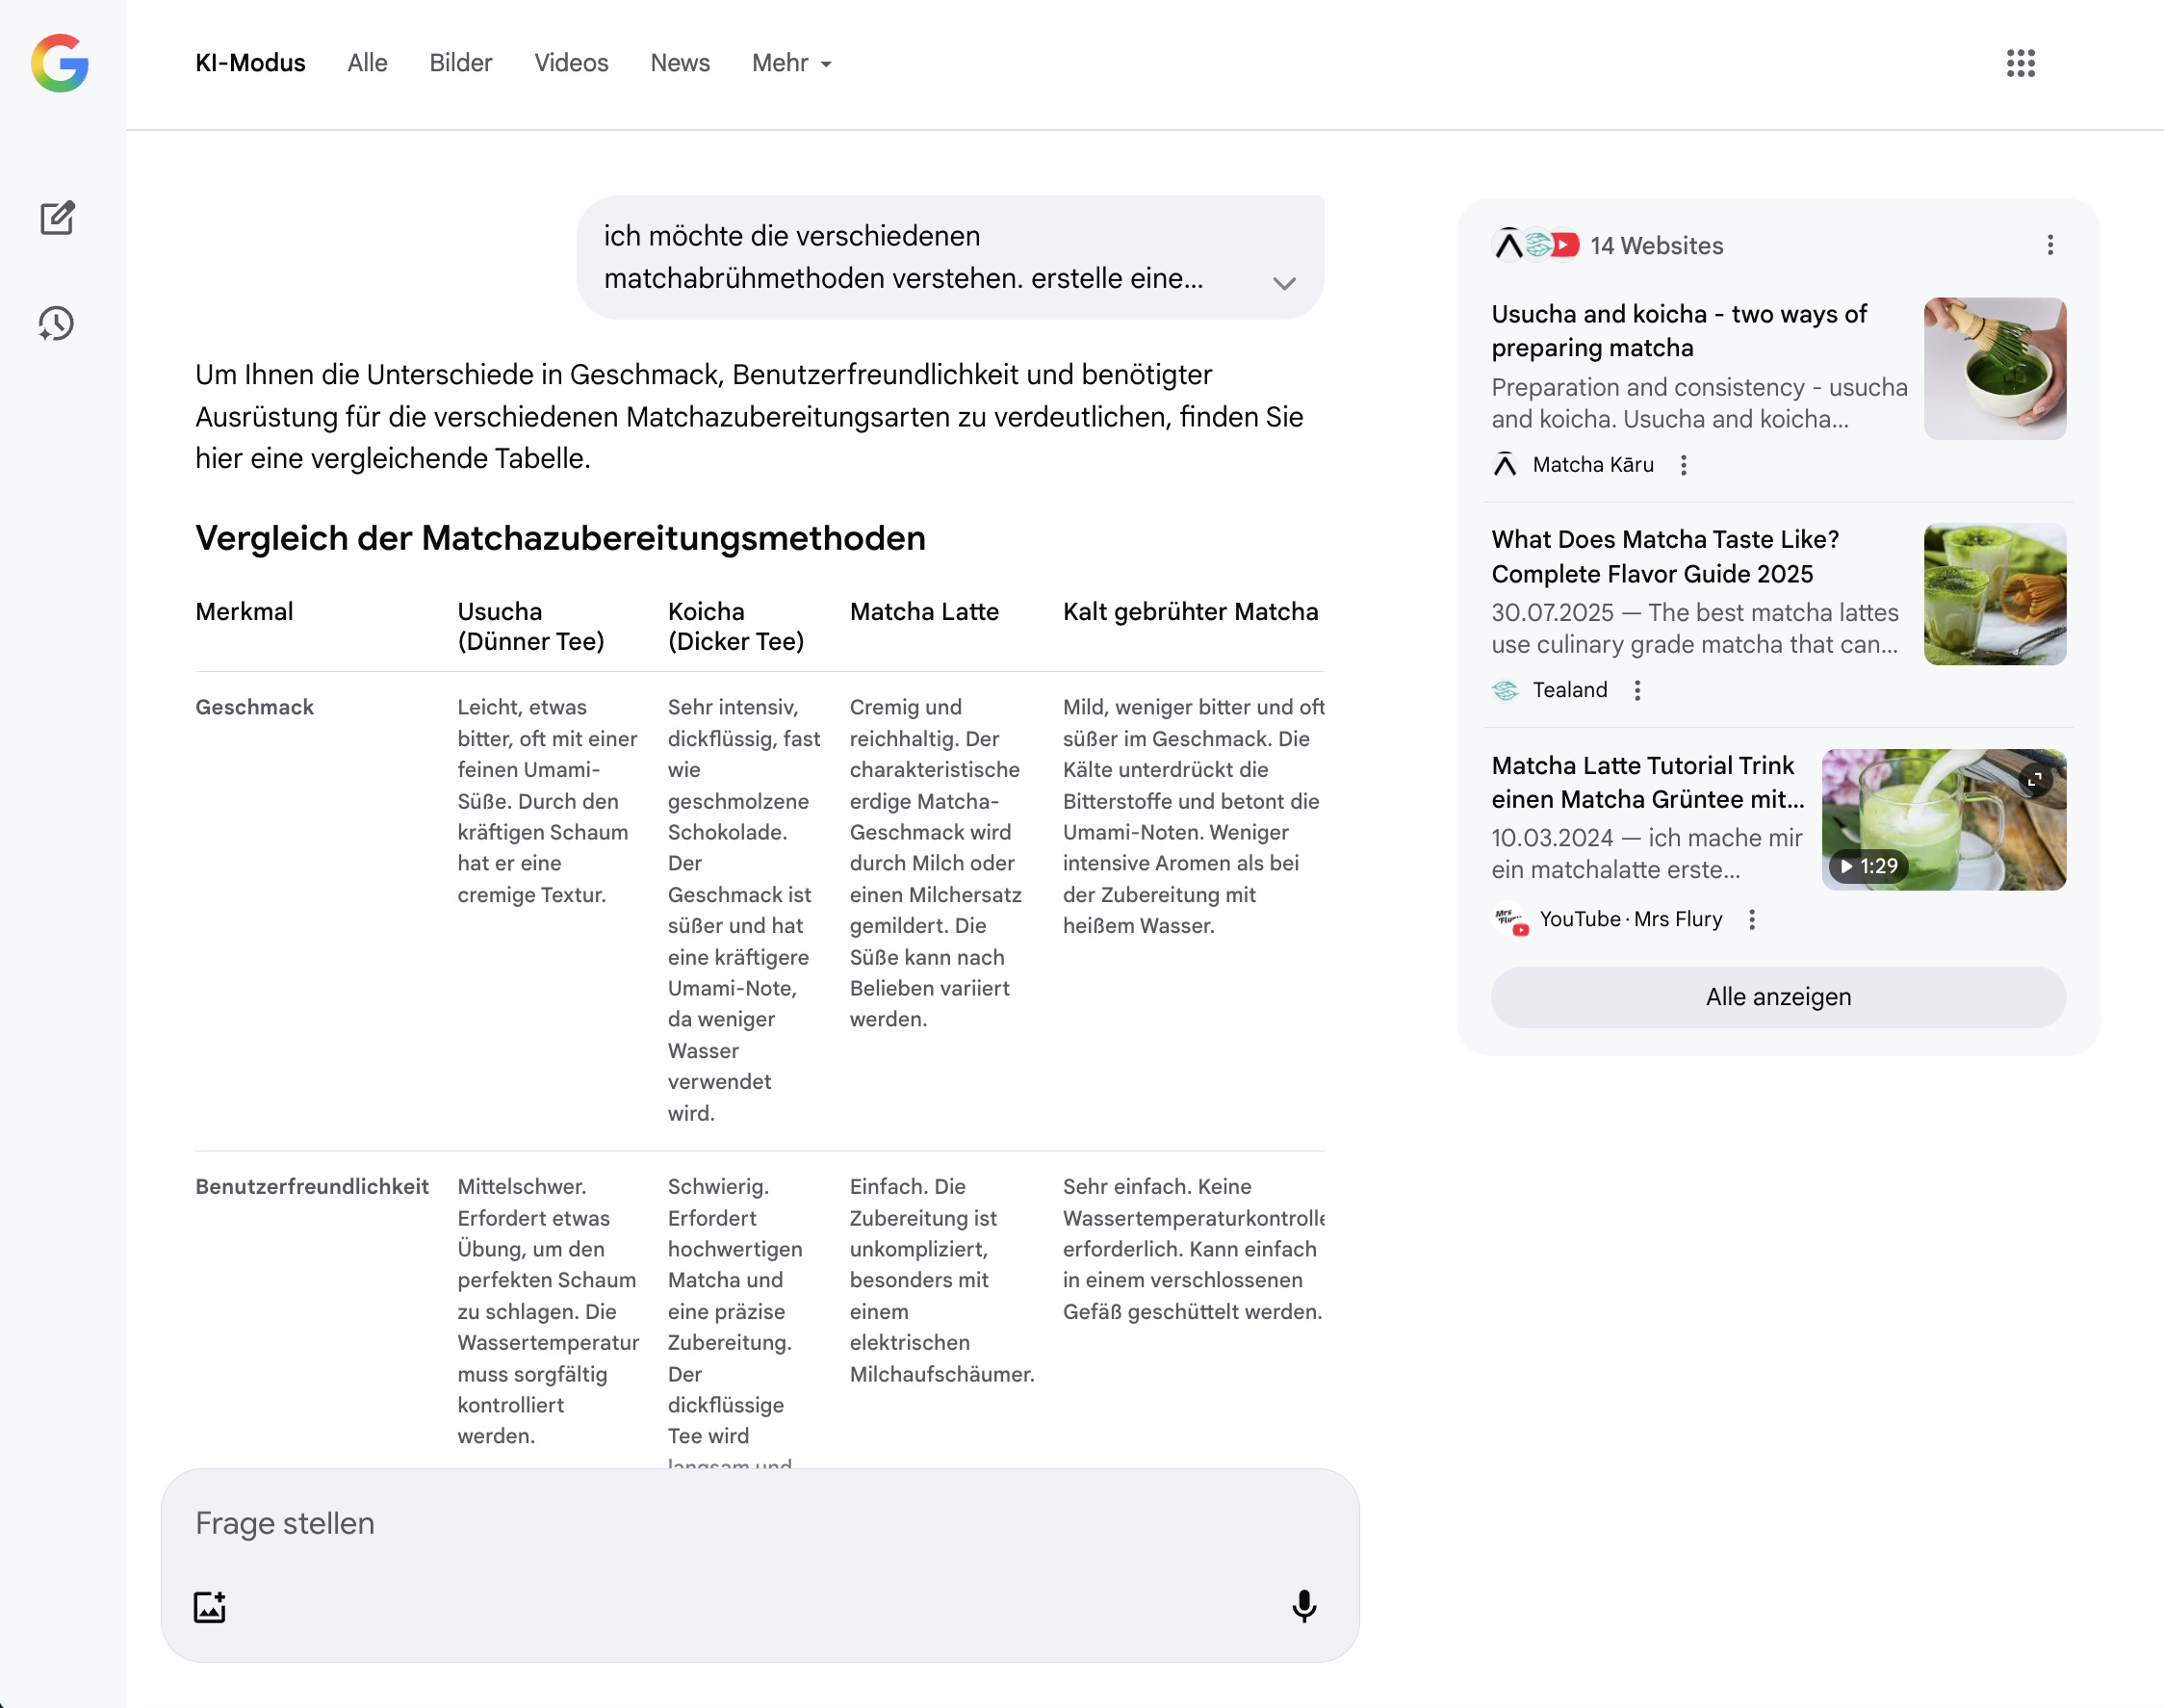Open options menu next to Tealand
Viewport: 2164px width, 1708px height.
1638,690
